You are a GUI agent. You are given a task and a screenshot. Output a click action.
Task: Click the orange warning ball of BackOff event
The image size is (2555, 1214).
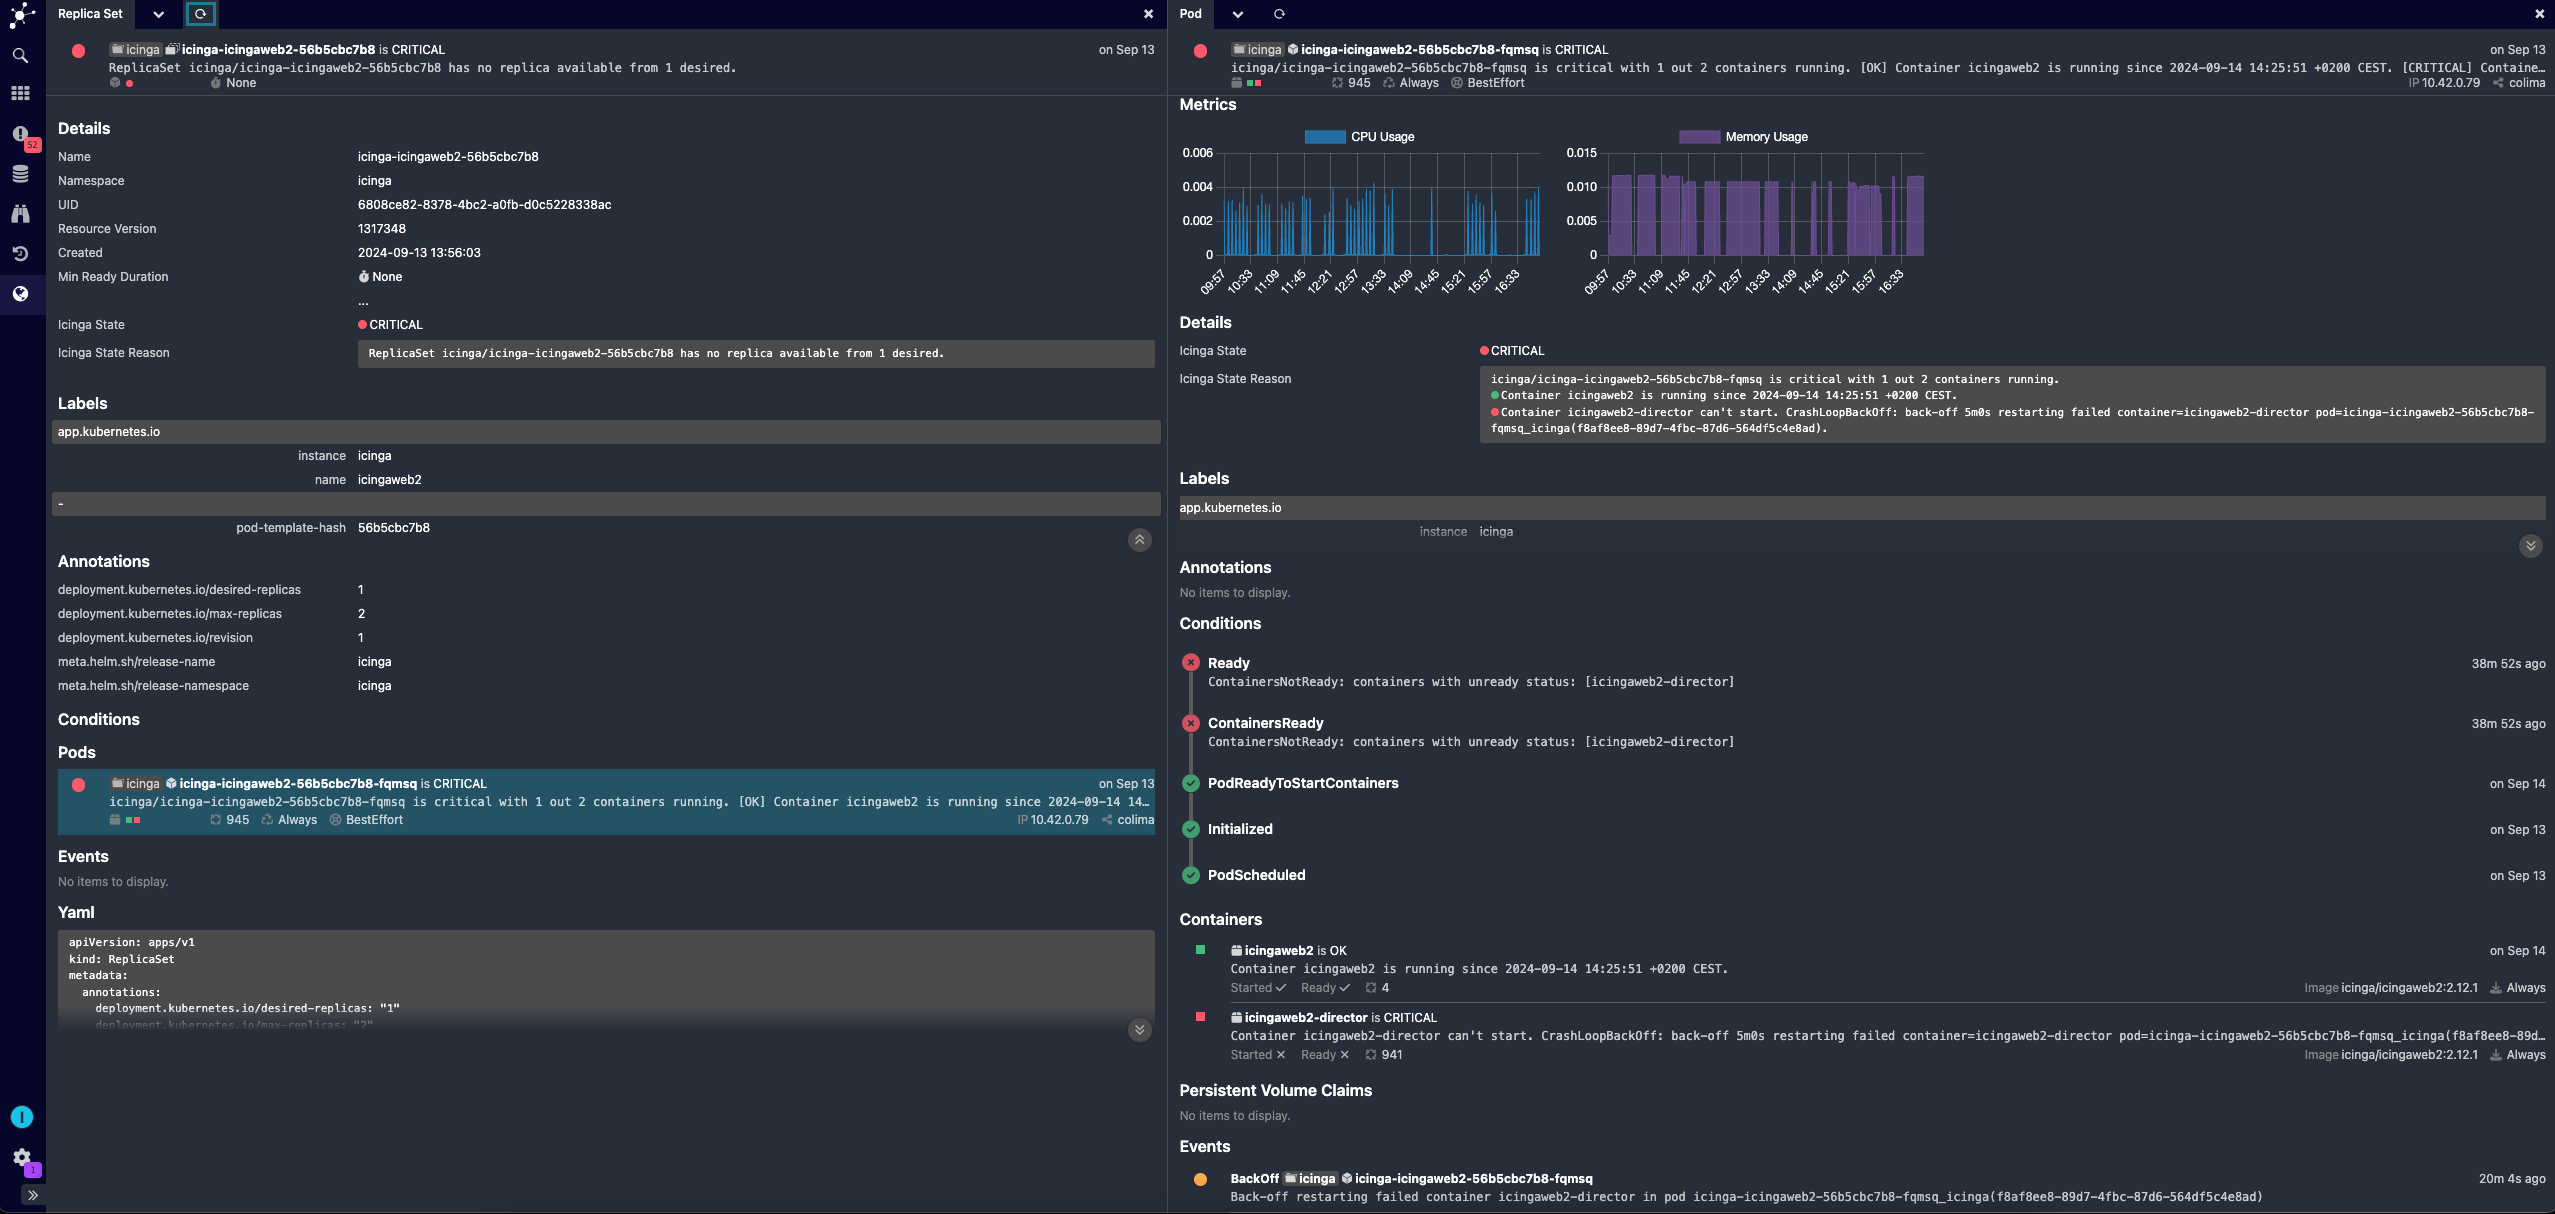click(1200, 1179)
